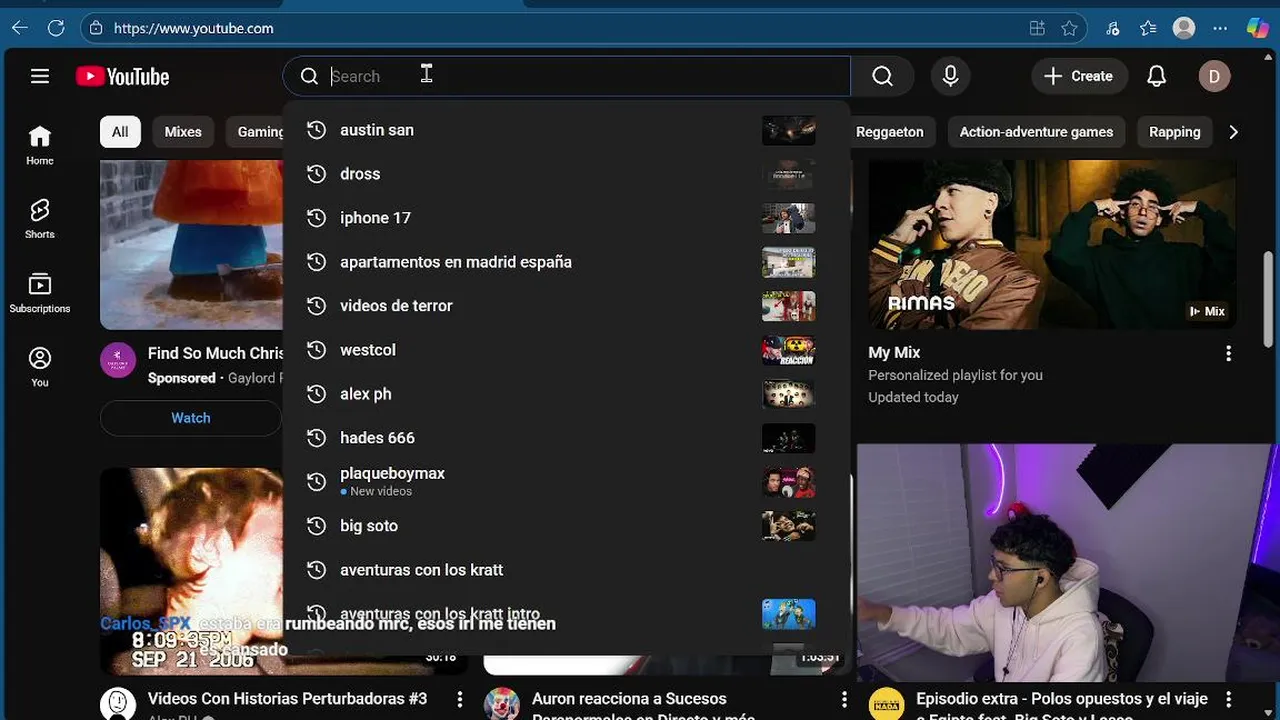Open options for Videos Con Historias Perturbadoras
The width and height of the screenshot is (1280, 720).
[x=460, y=699]
